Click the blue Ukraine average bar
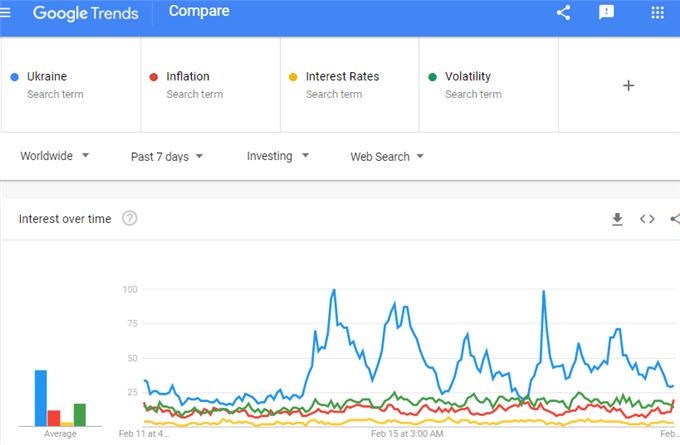Viewport: 680px width, 445px height. pyautogui.click(x=41, y=398)
